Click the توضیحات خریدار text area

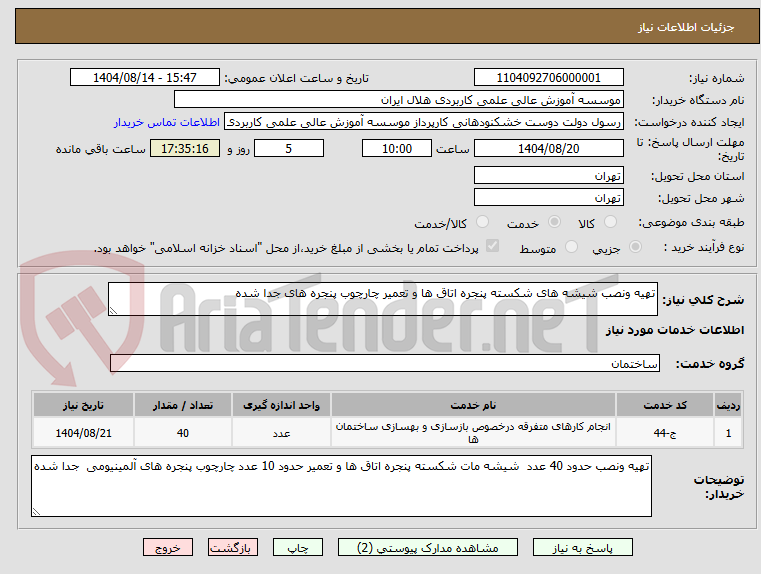coord(341,486)
